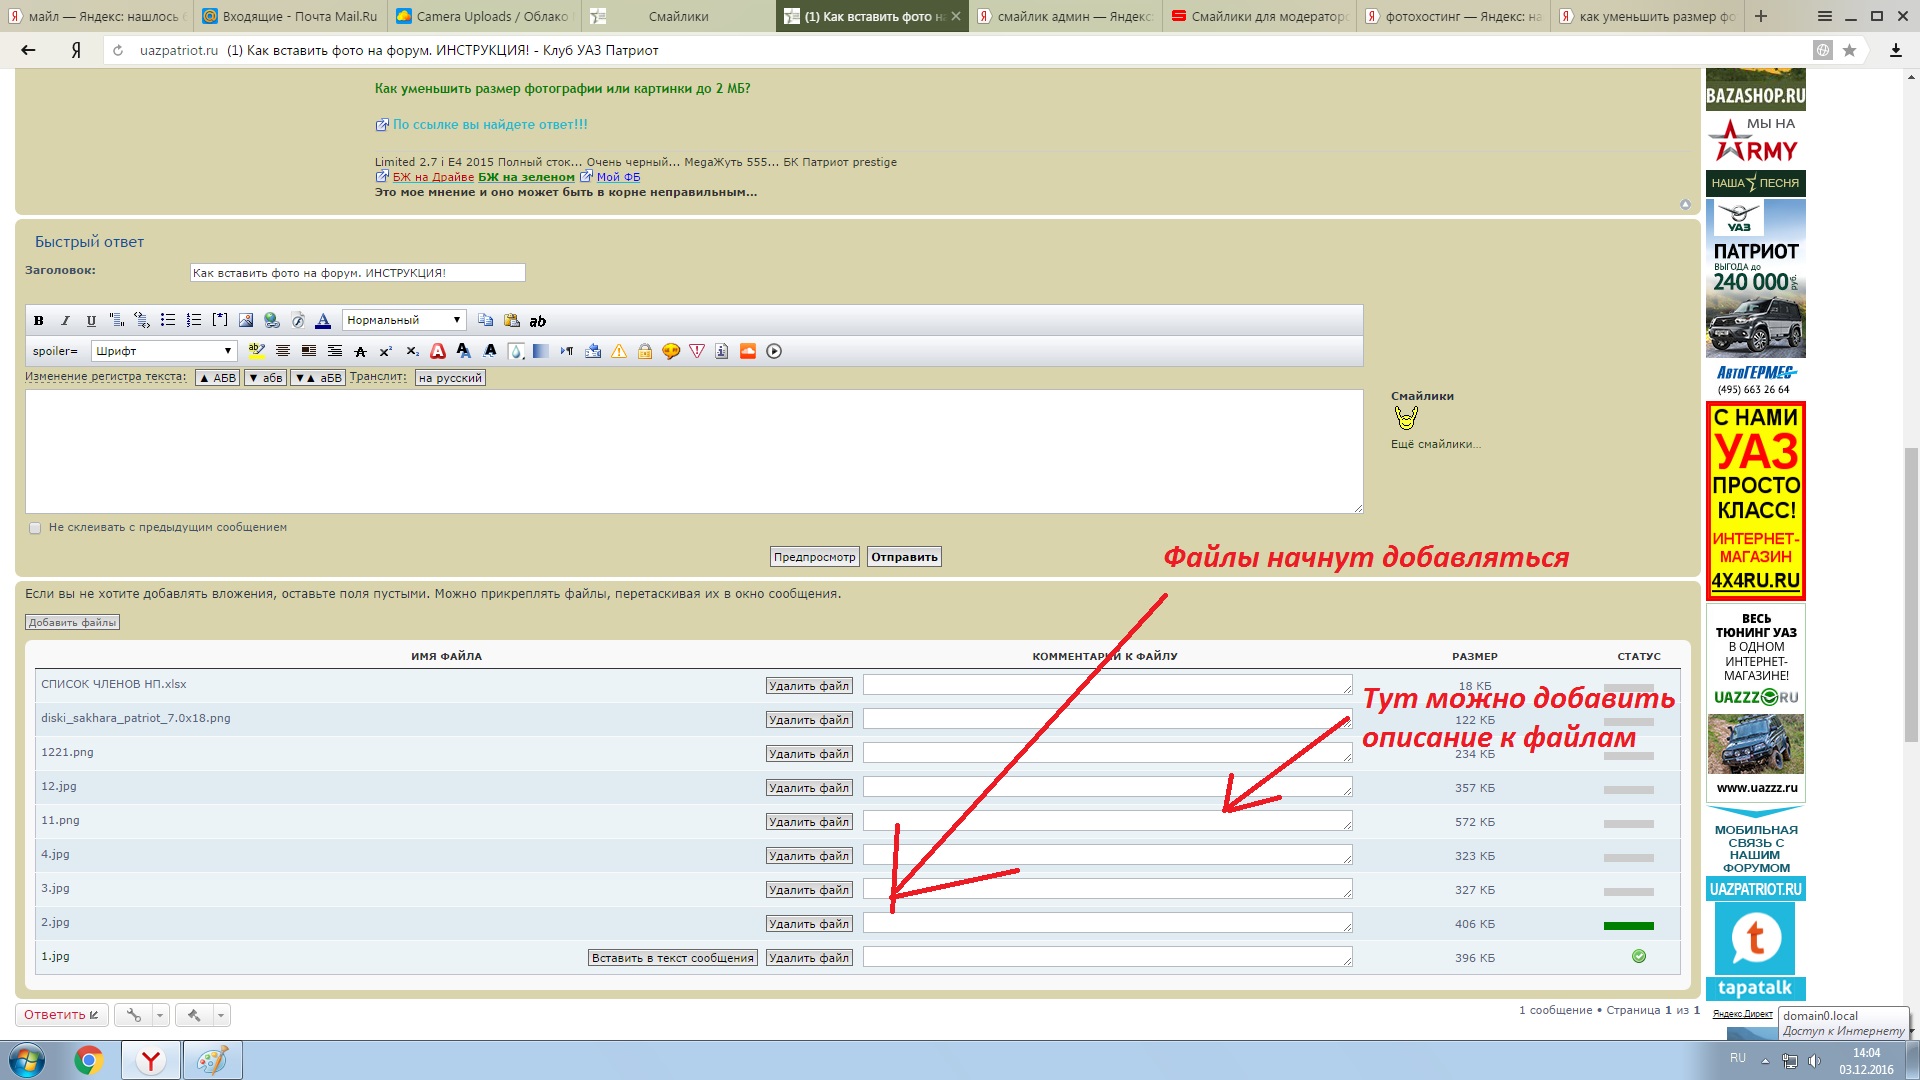Click comment field for 2.jpg file
This screenshot has height=1080, width=1920.
tap(1107, 924)
